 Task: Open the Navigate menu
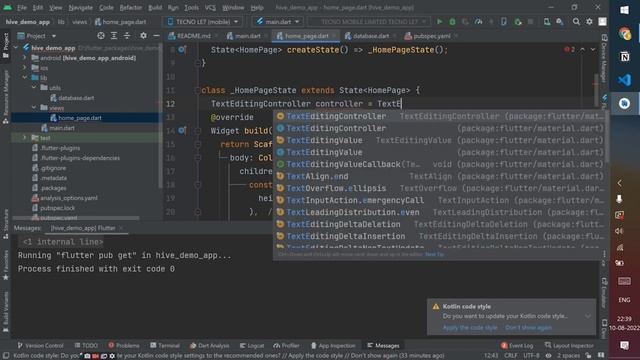[x=80, y=7]
